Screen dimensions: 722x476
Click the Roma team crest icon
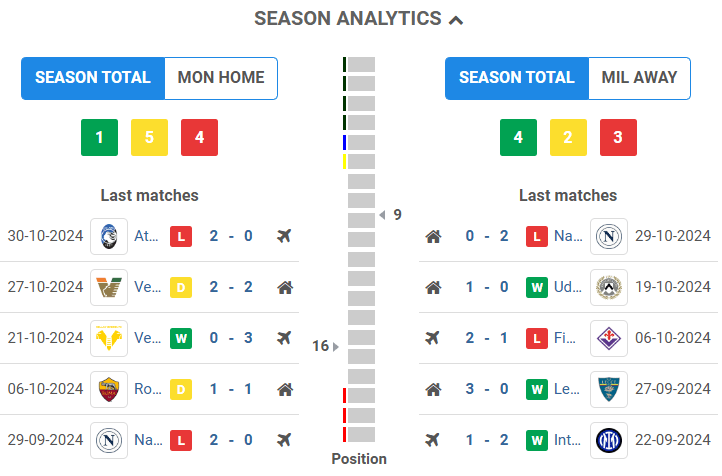[x=108, y=389]
